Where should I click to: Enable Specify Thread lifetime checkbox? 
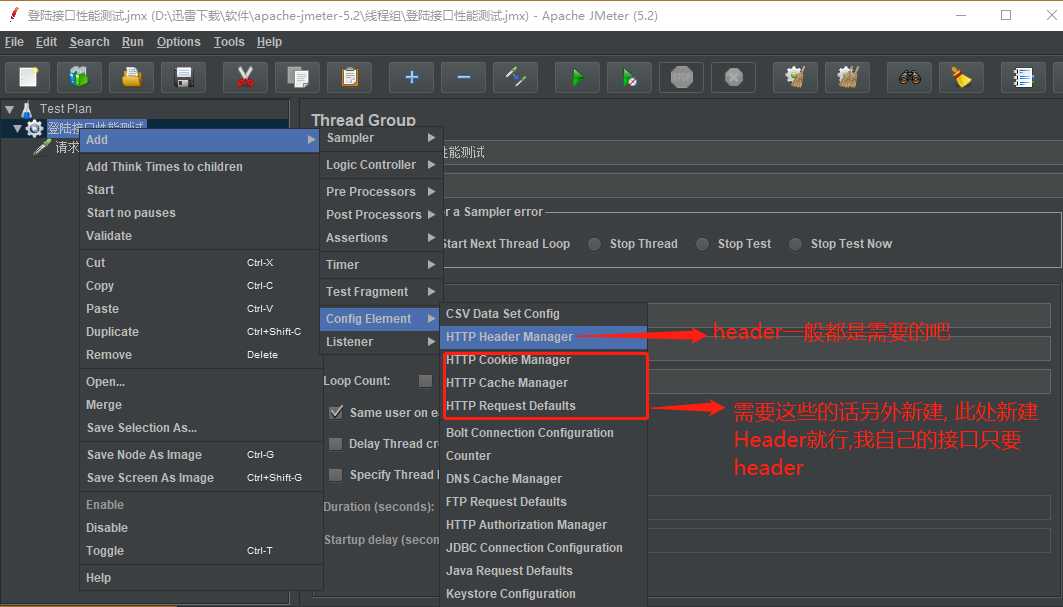click(x=335, y=475)
